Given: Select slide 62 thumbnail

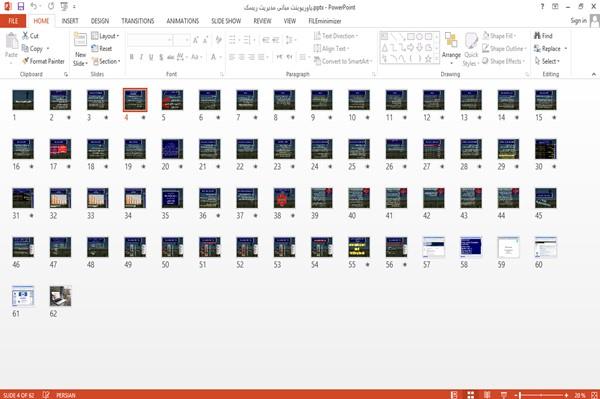Looking at the screenshot, I should tap(60, 296).
